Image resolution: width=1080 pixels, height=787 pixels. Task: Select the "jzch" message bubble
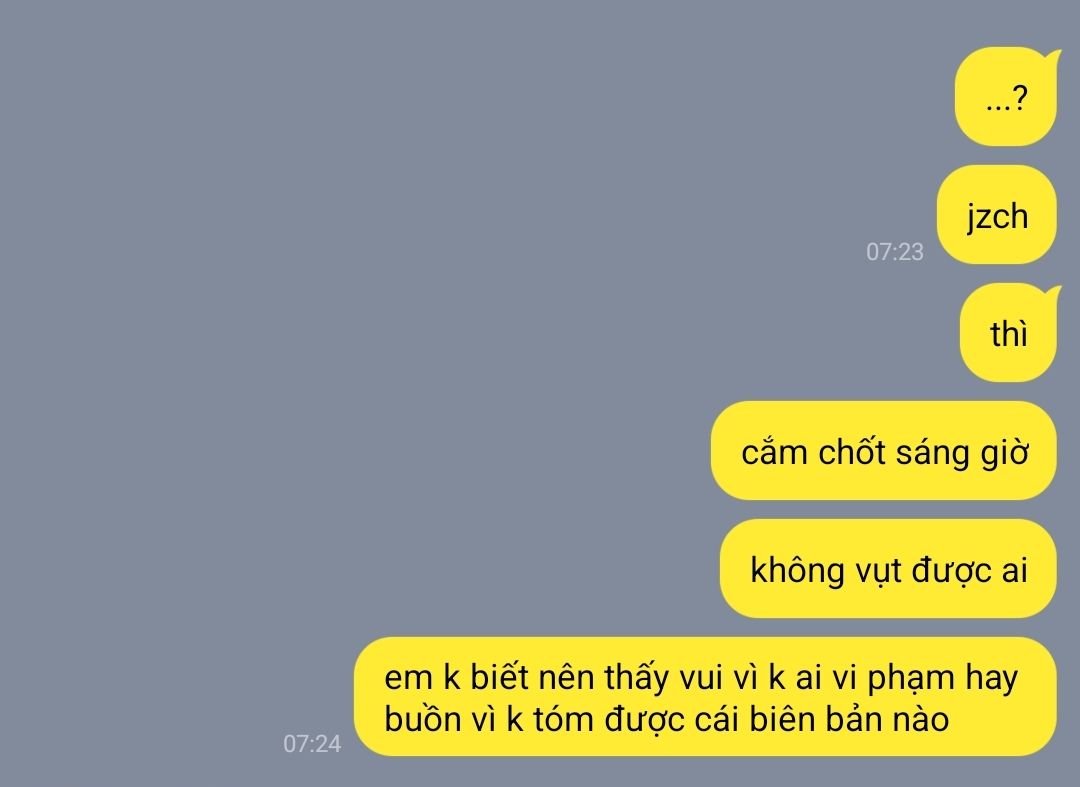click(x=996, y=215)
